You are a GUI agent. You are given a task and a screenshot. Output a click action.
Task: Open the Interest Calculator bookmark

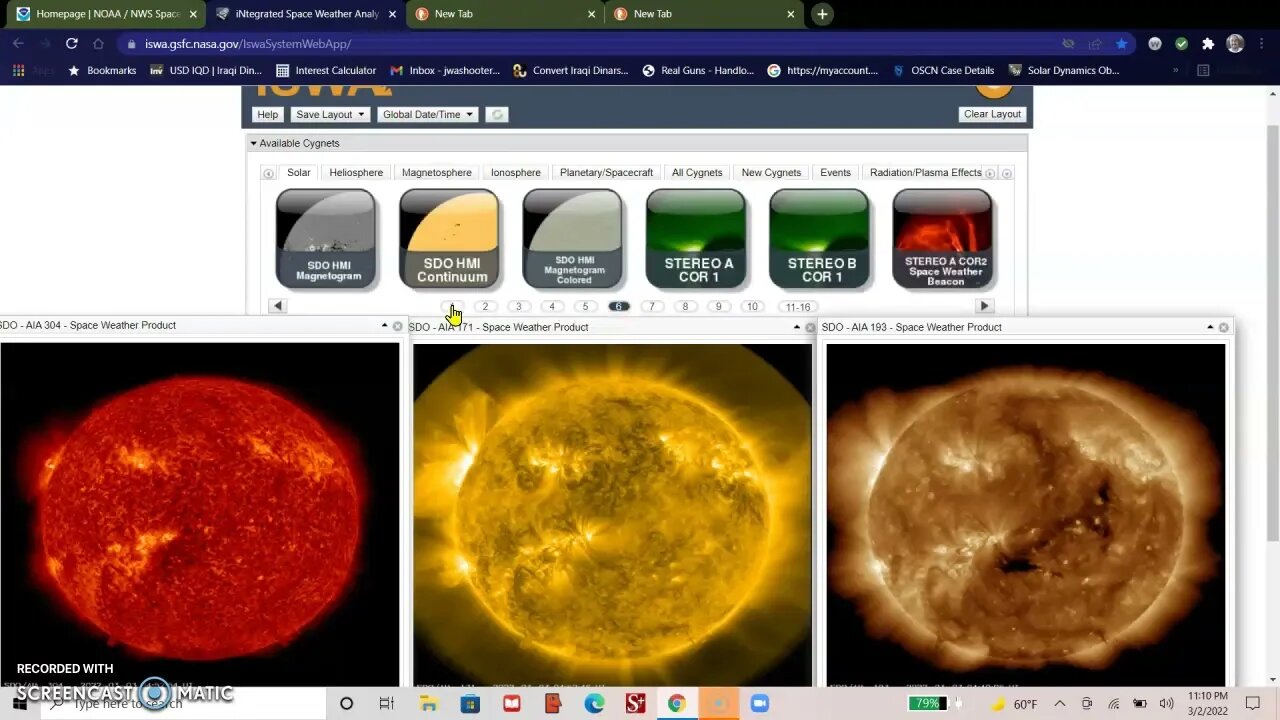pos(325,70)
